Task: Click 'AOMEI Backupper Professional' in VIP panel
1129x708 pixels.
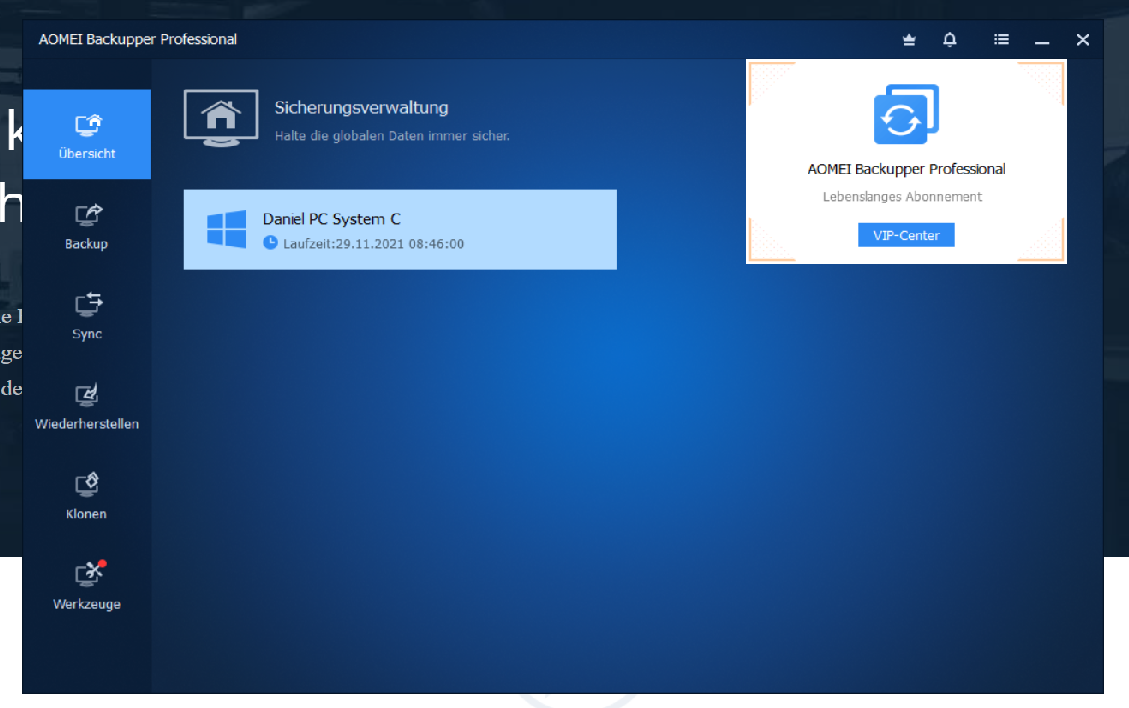Action: coord(906,169)
